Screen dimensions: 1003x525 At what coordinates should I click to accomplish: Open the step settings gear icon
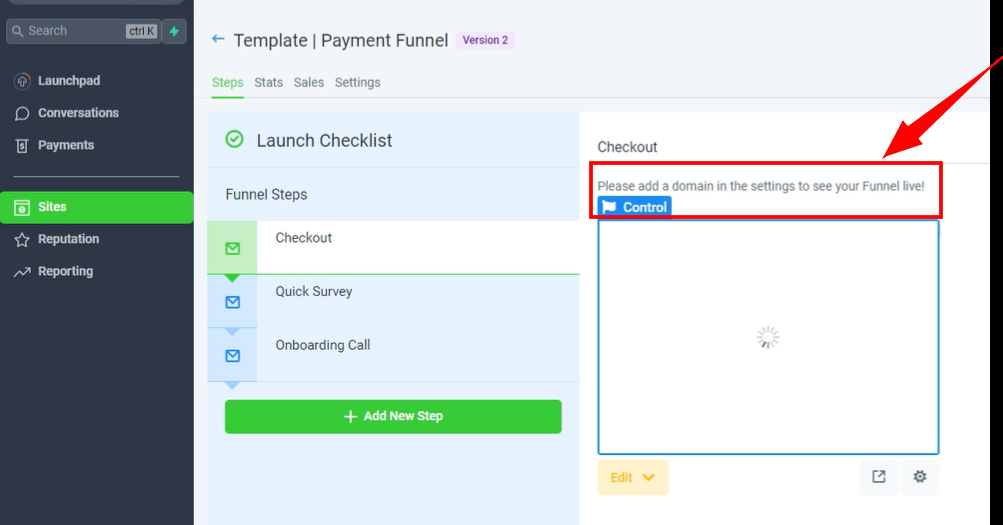pos(920,477)
